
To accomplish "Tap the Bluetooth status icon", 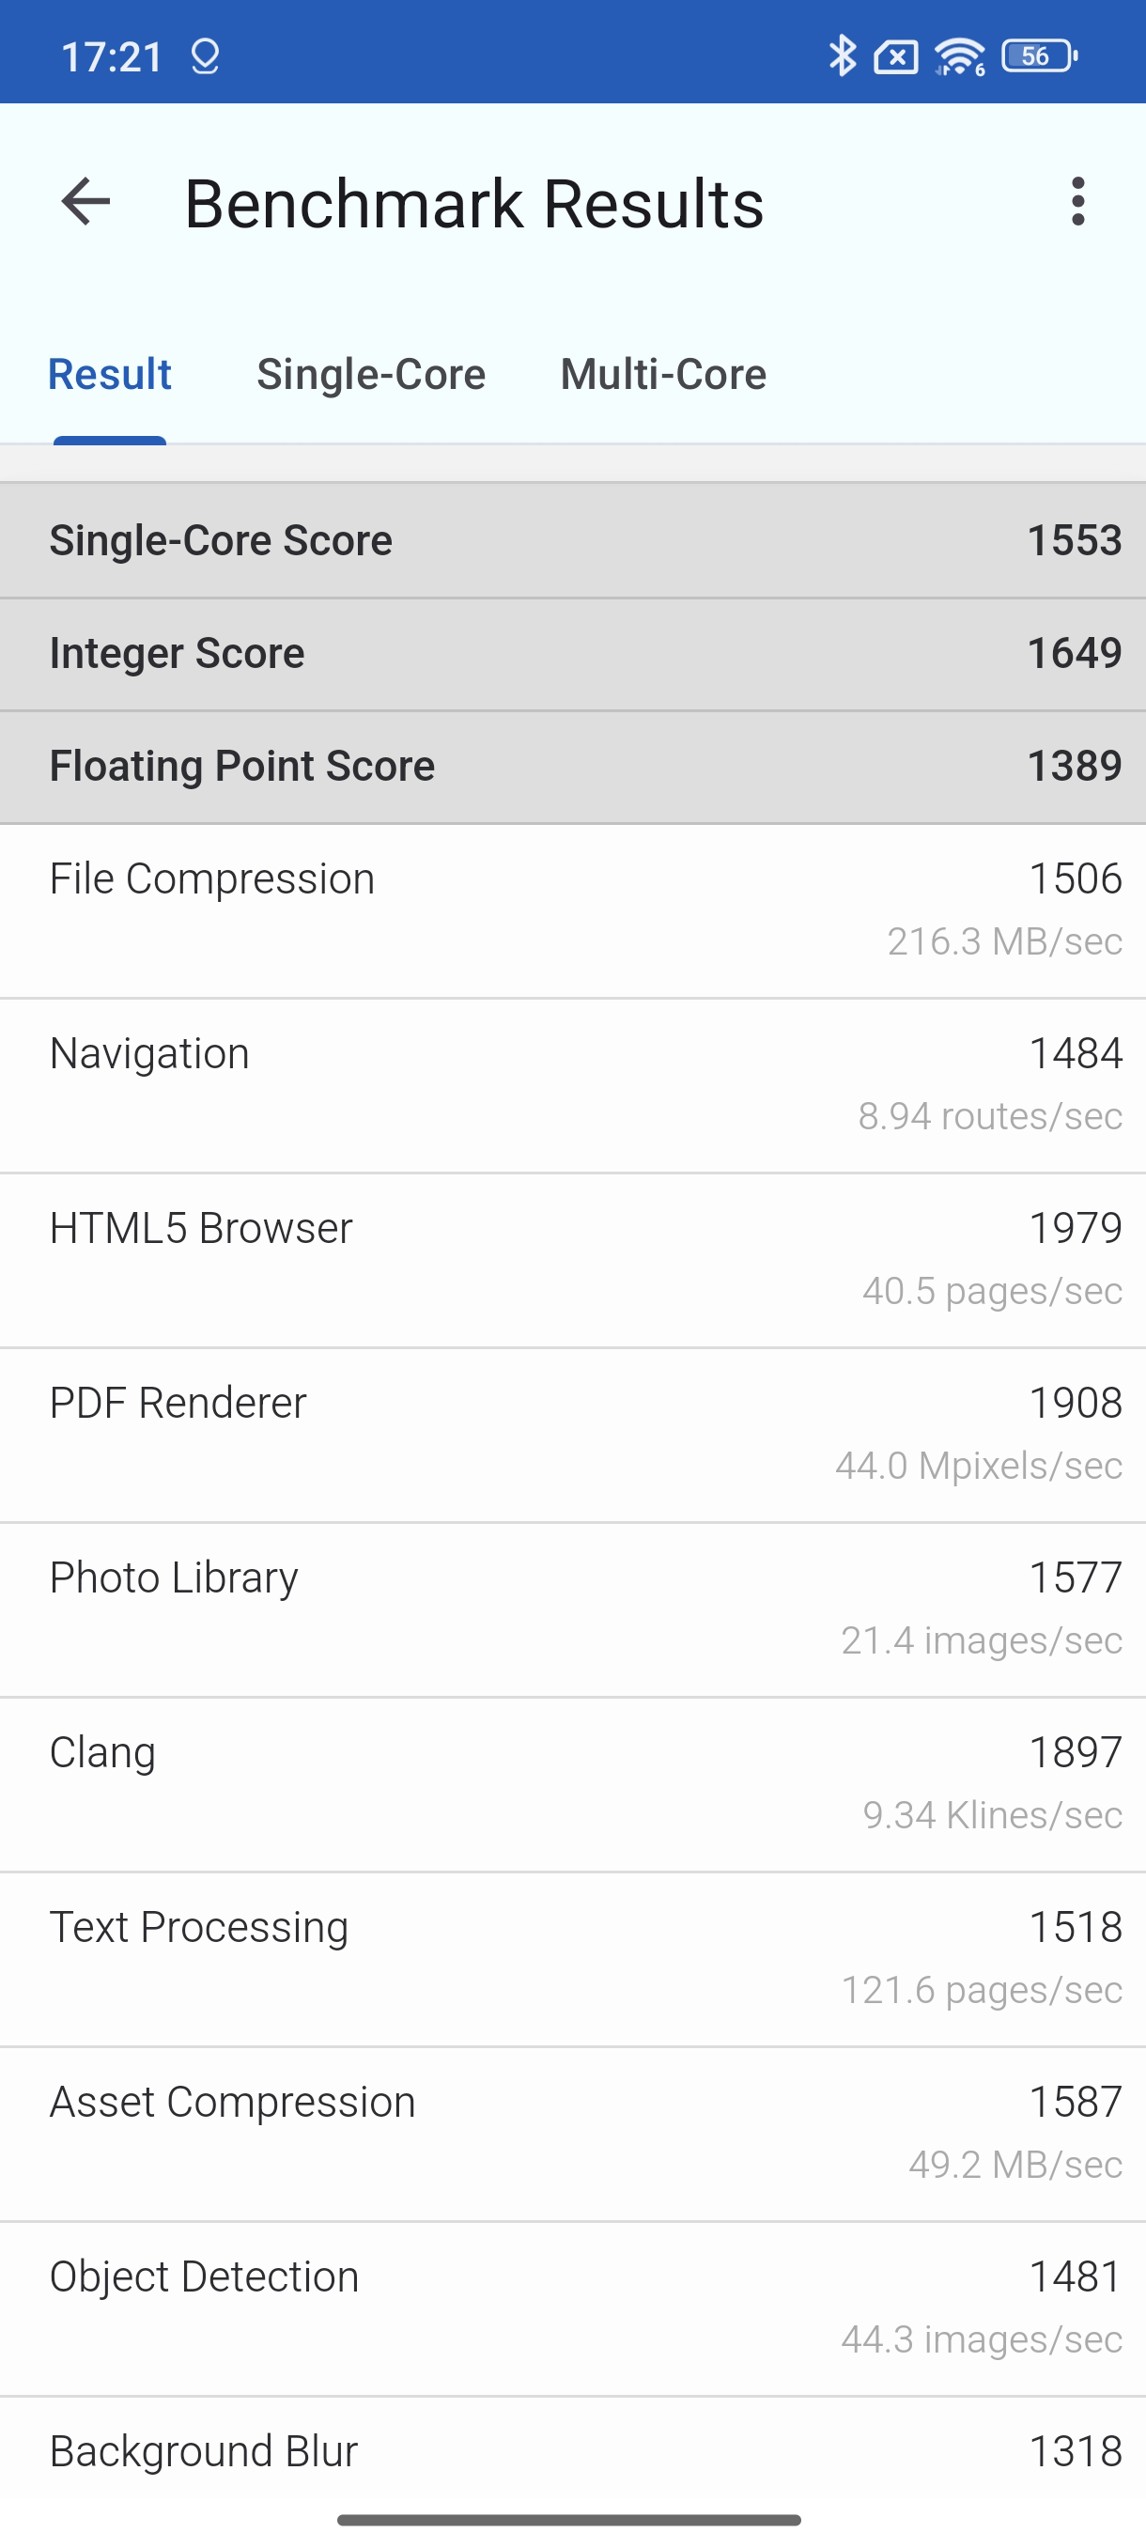I will coord(842,56).
